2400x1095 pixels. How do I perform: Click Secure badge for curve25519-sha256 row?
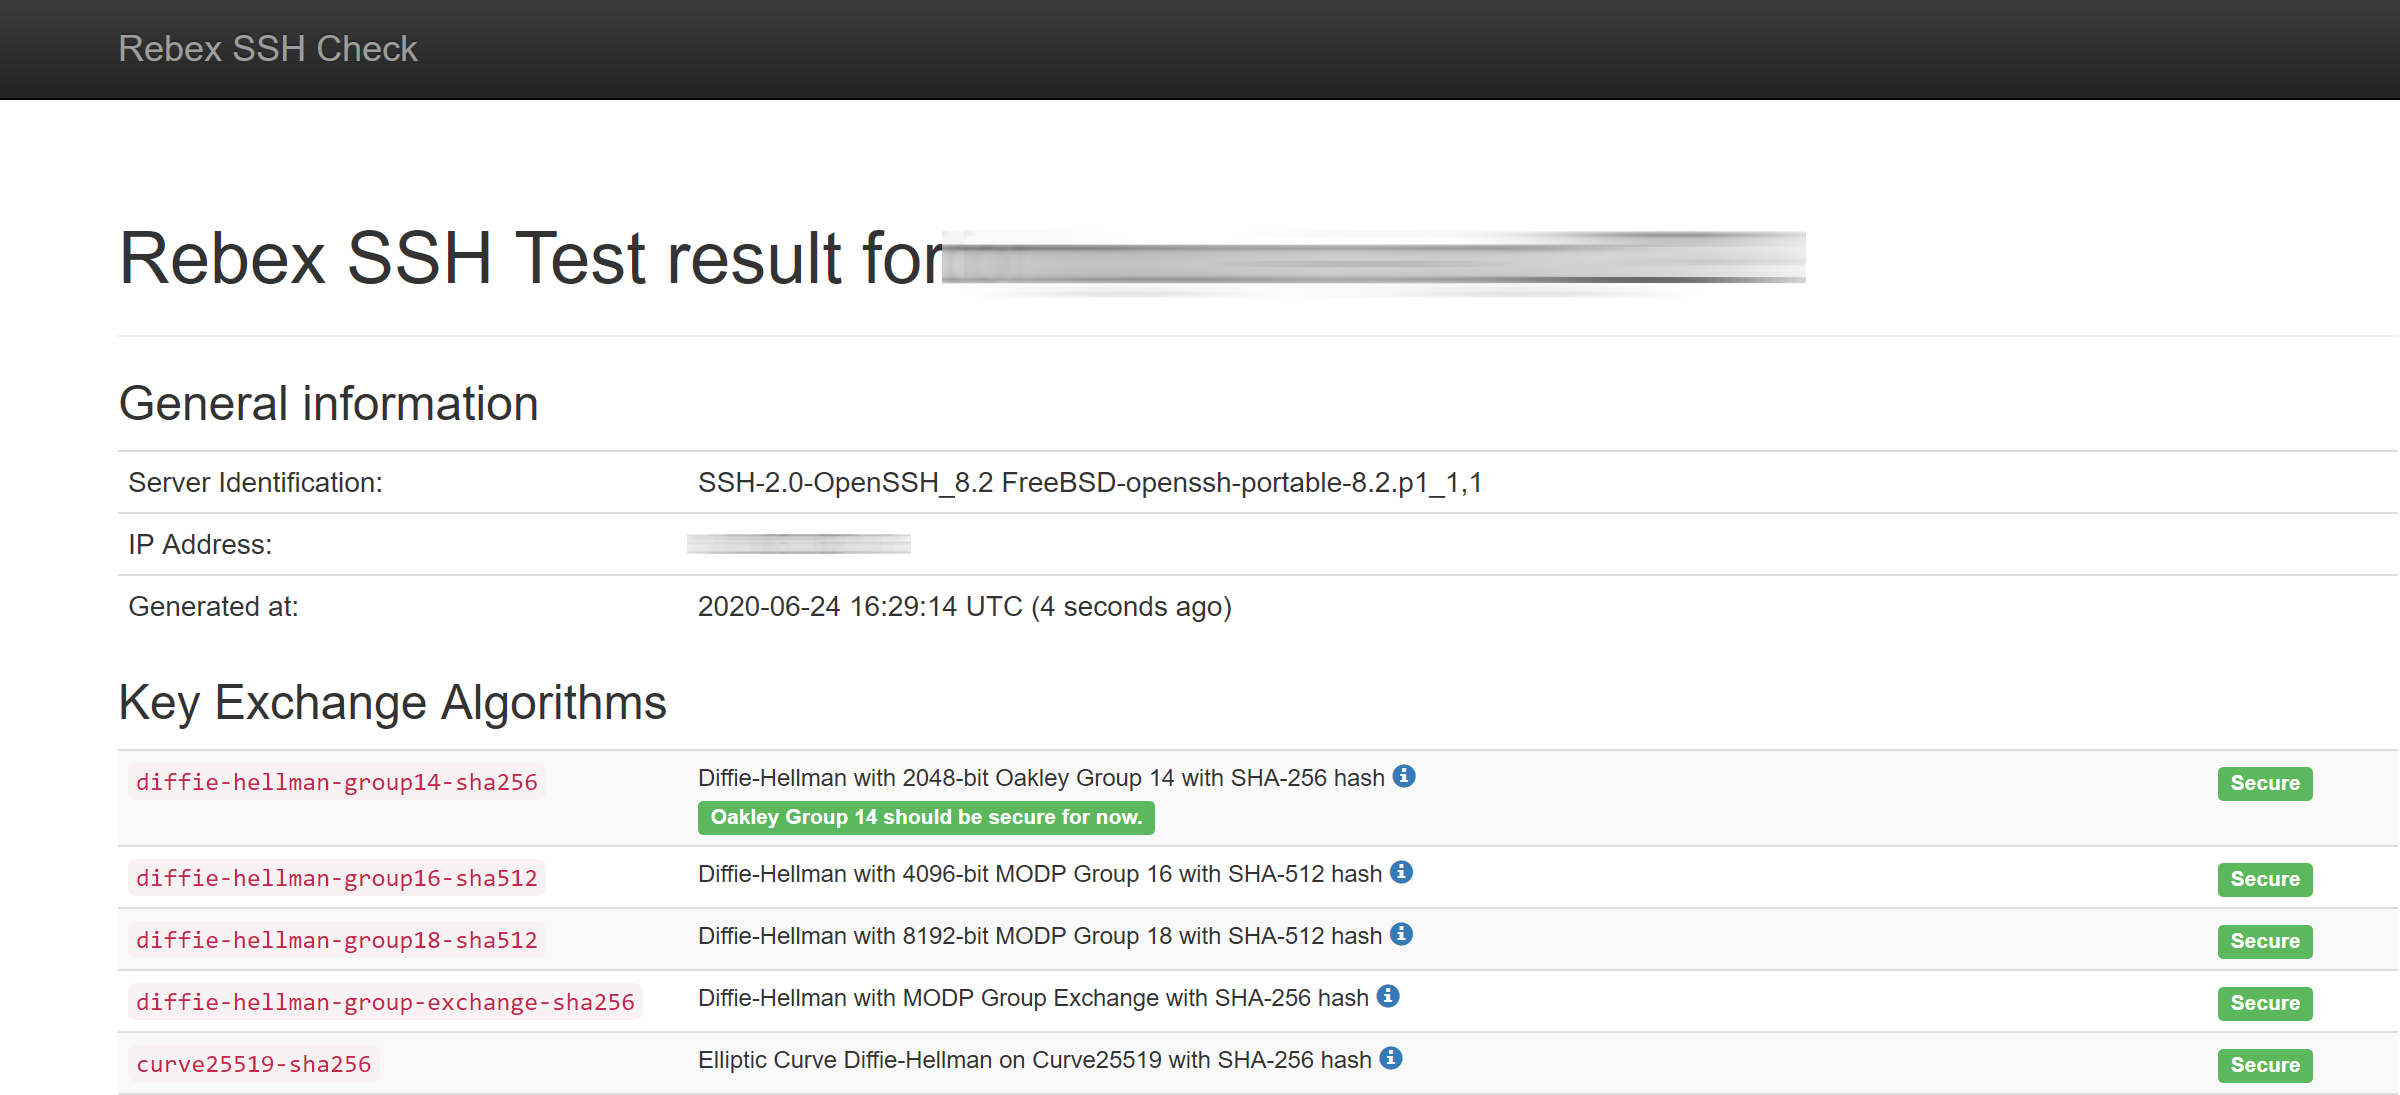coord(2264,1065)
